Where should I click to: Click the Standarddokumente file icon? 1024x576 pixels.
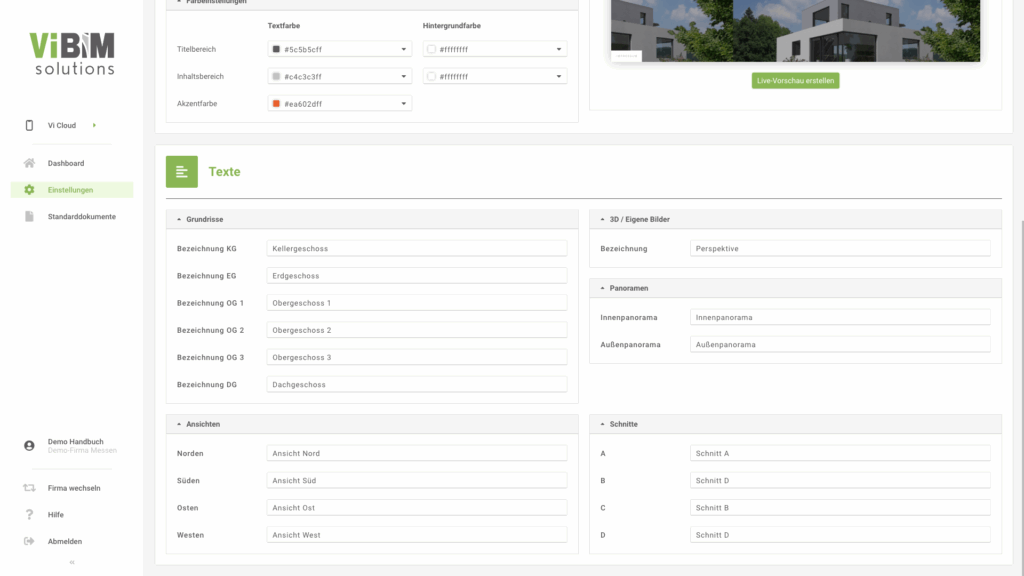pos(29,216)
